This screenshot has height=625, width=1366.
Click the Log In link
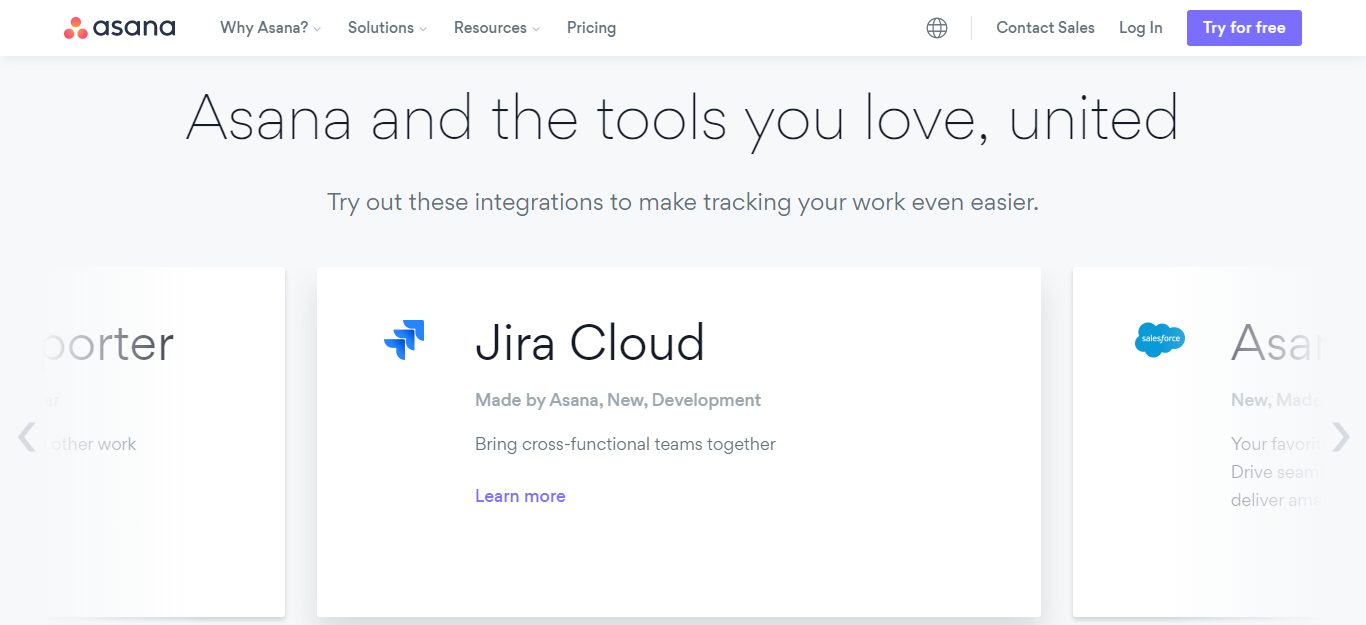click(x=1141, y=28)
